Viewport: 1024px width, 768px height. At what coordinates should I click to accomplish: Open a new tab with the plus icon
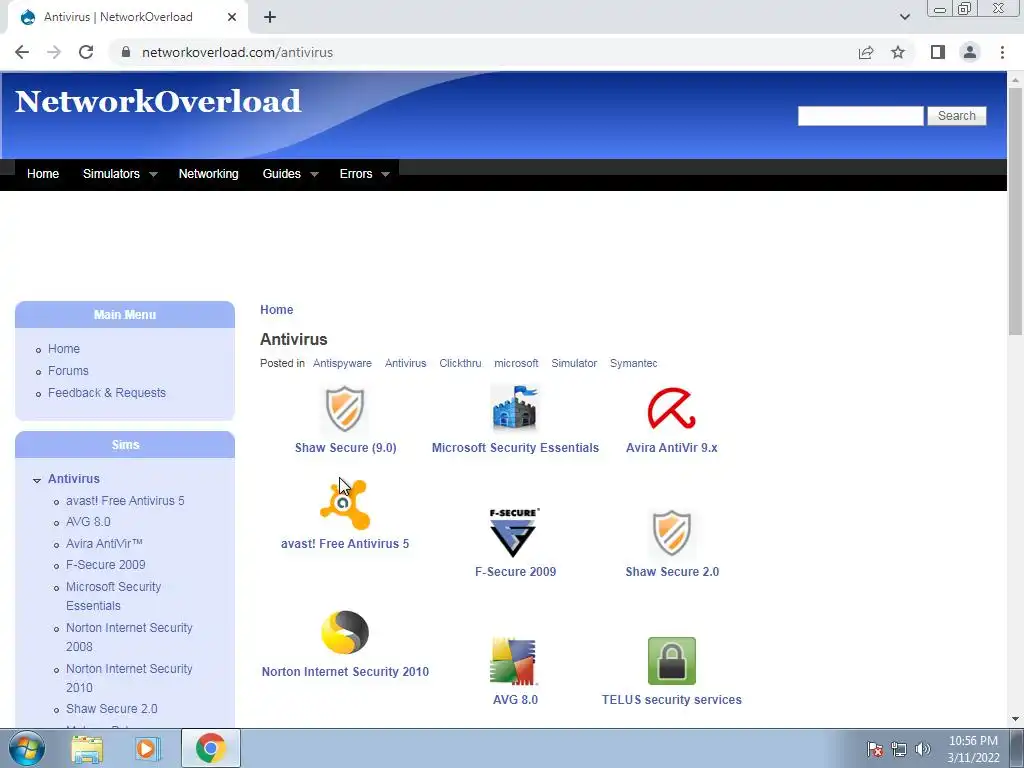click(x=270, y=17)
